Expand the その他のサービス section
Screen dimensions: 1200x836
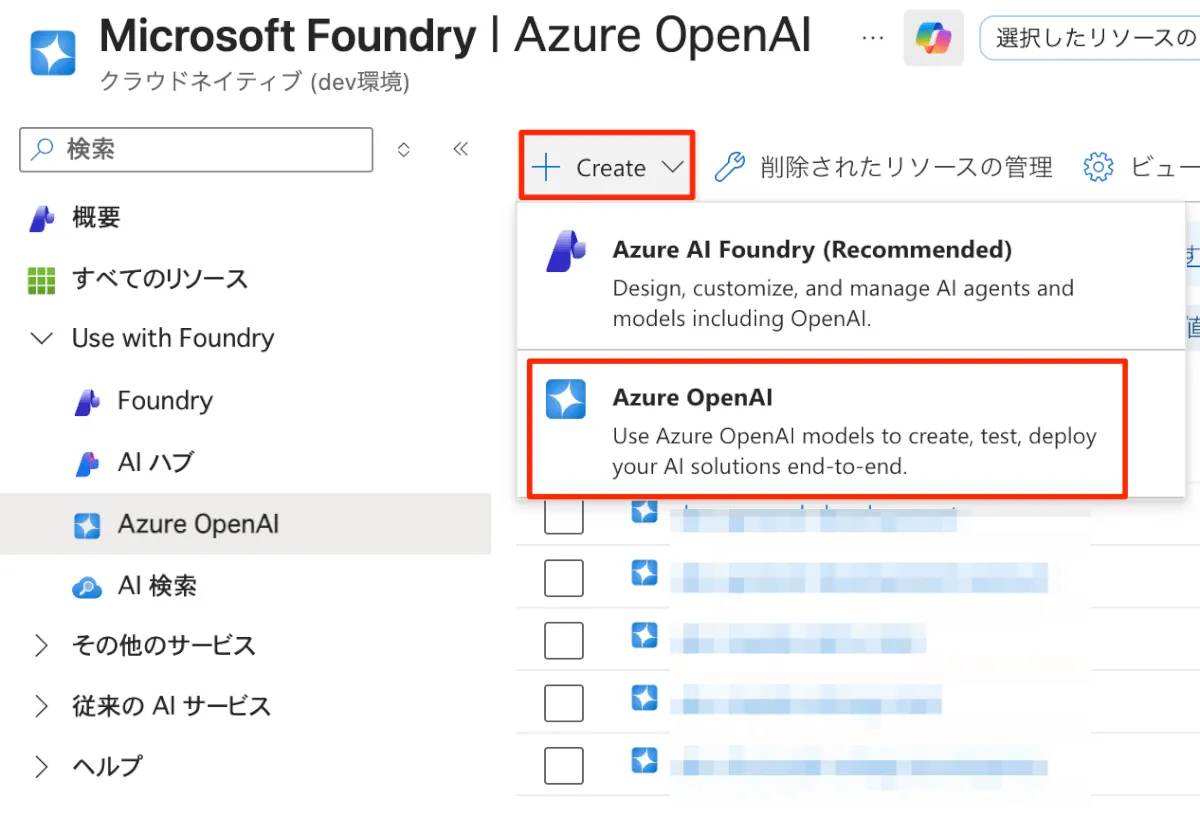point(42,646)
